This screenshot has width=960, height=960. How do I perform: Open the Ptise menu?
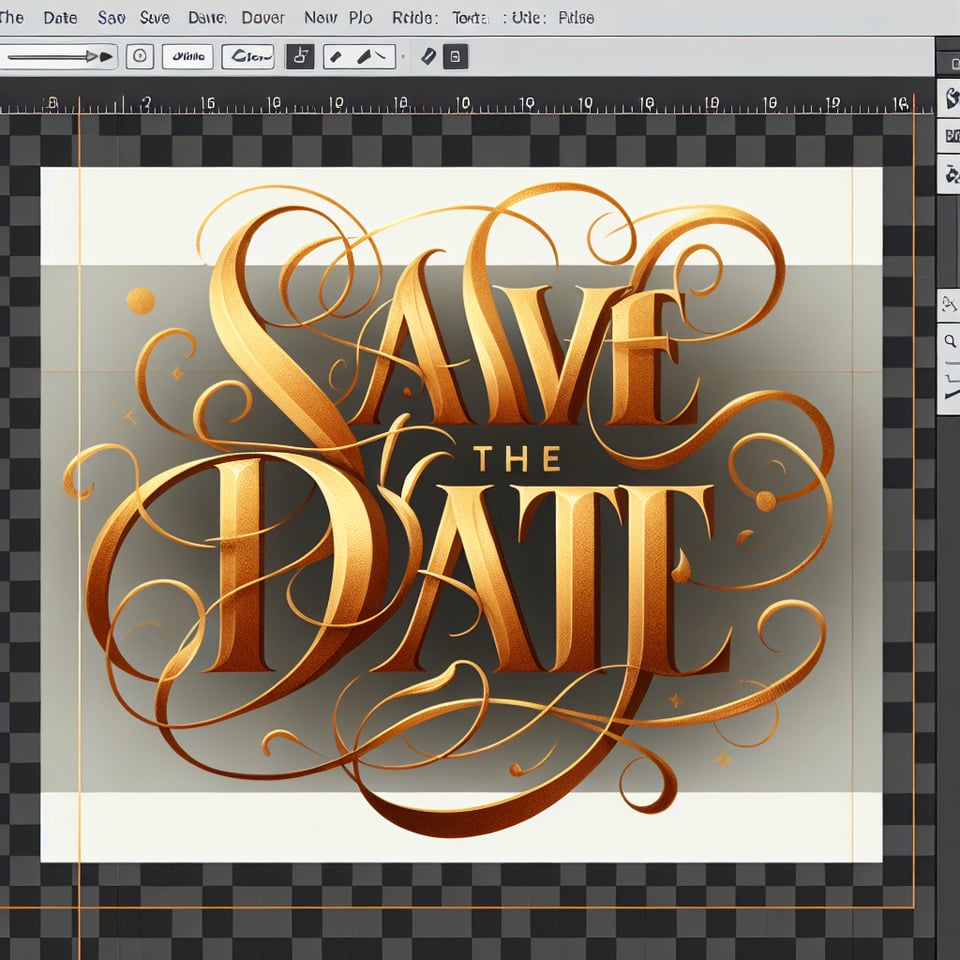pos(576,18)
